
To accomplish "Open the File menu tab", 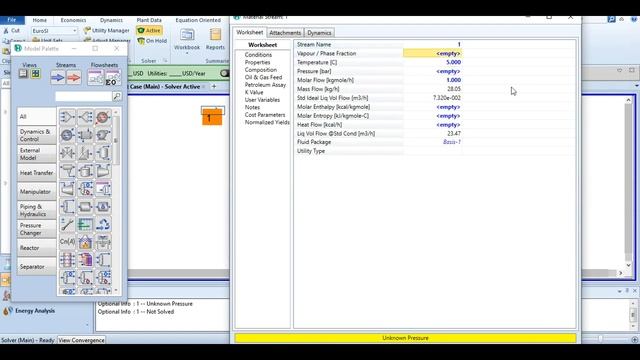I will [x=12, y=20].
